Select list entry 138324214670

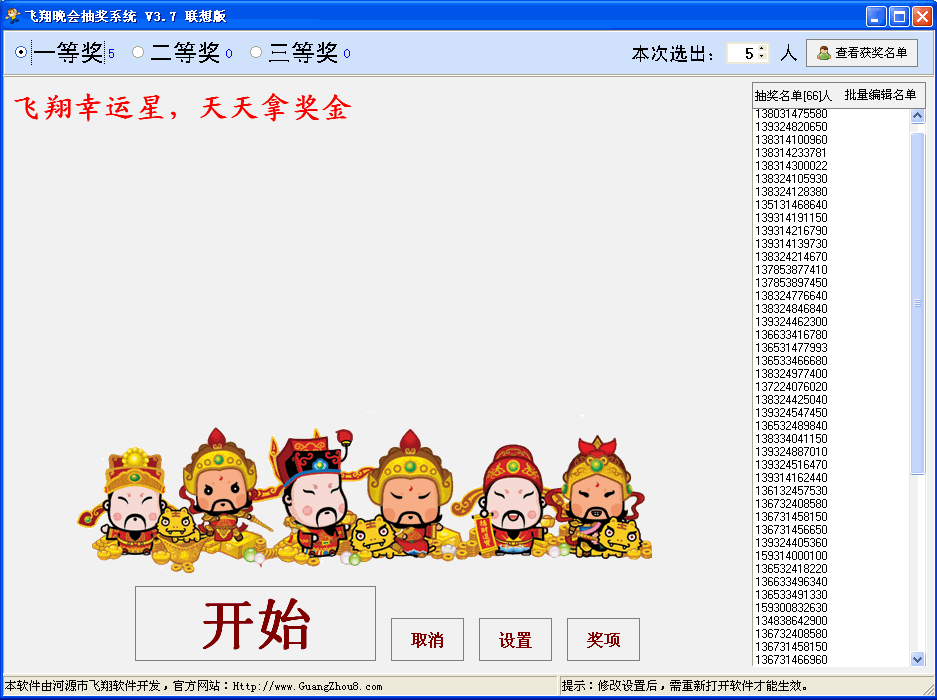(x=791, y=257)
